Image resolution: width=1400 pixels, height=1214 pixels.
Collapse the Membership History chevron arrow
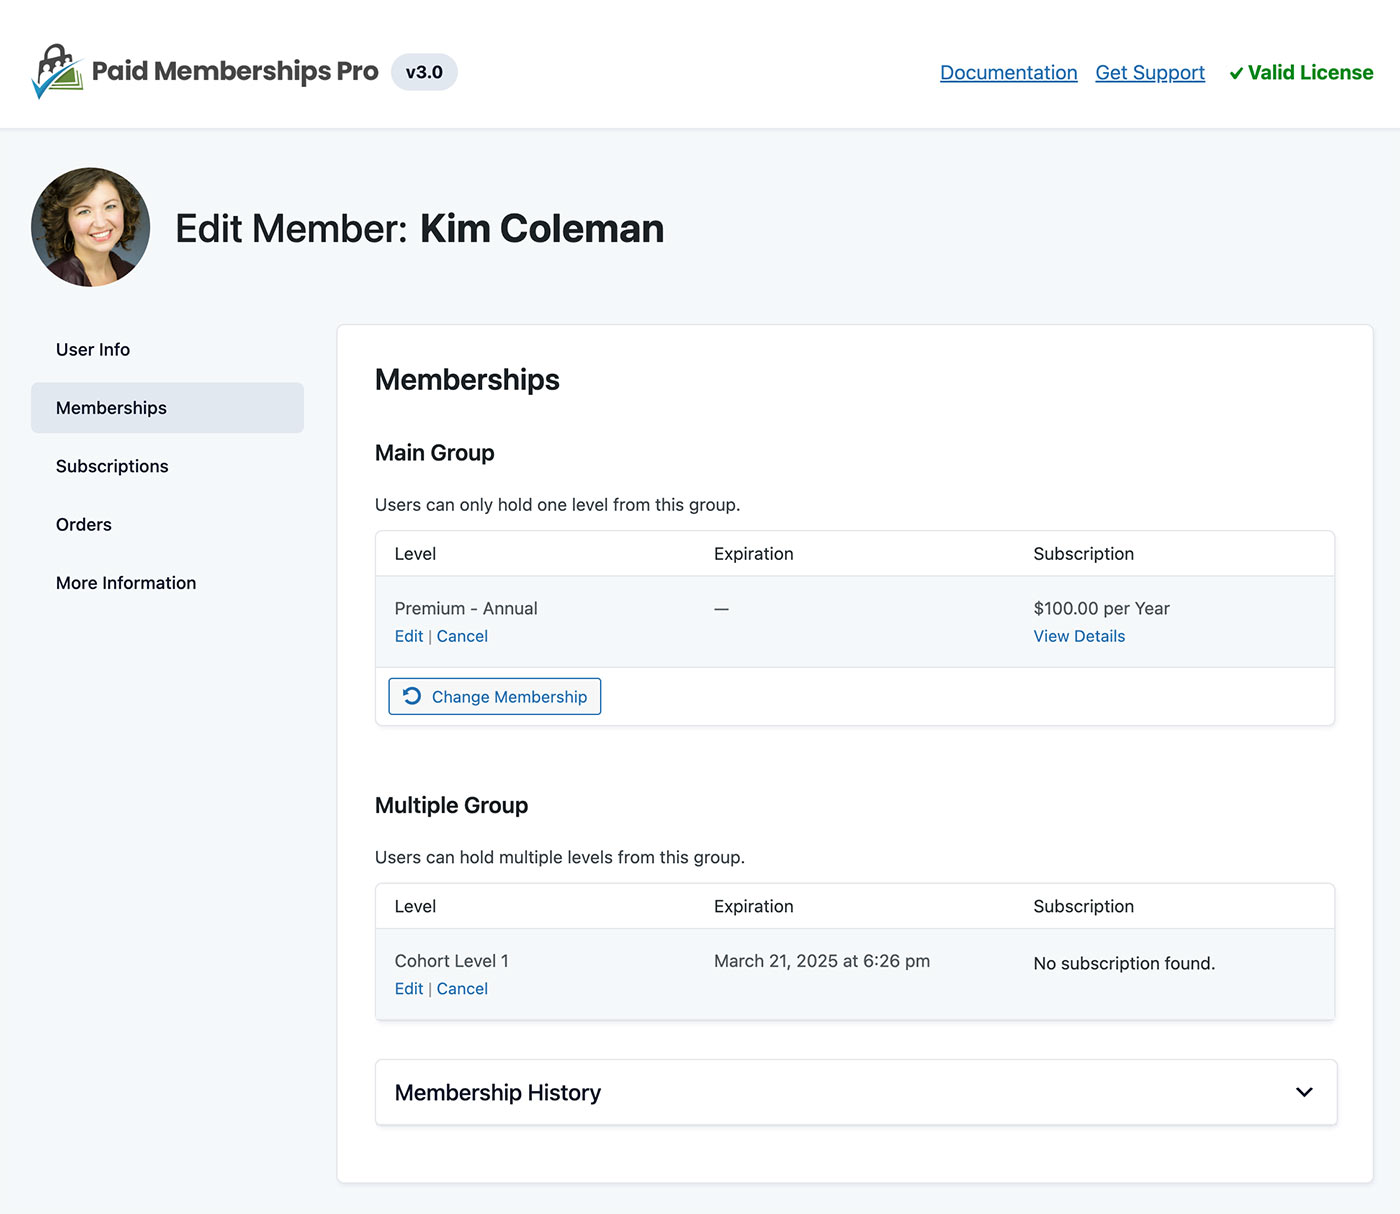coord(1303,1092)
